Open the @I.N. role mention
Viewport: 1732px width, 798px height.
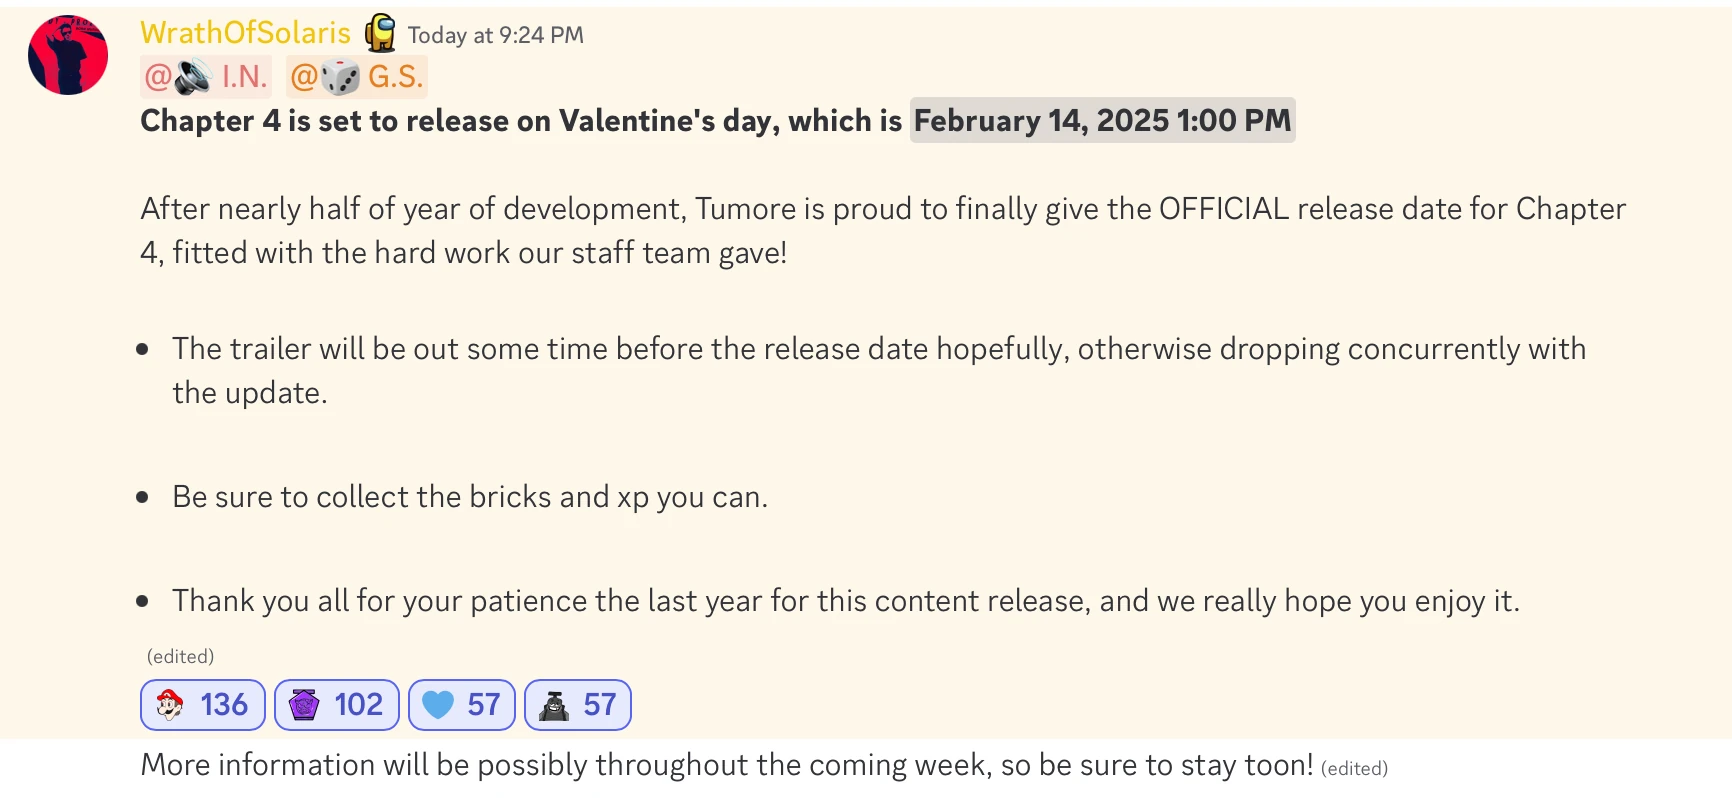coord(206,75)
